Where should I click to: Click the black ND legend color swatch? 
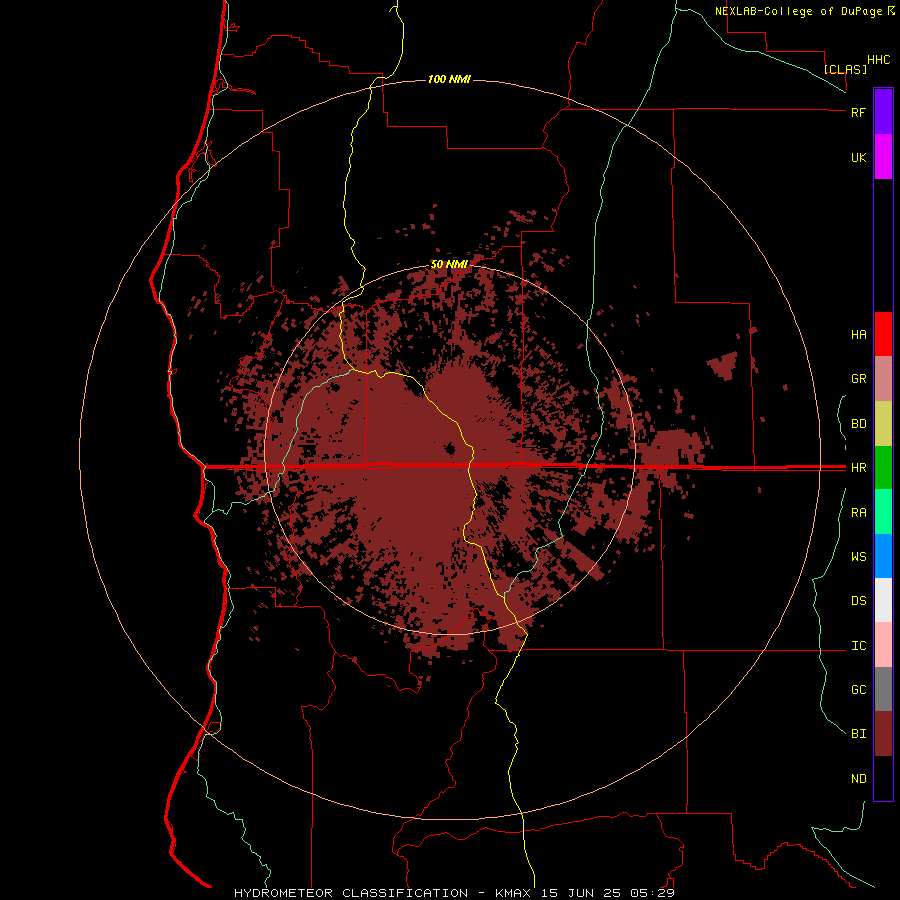coord(883,778)
